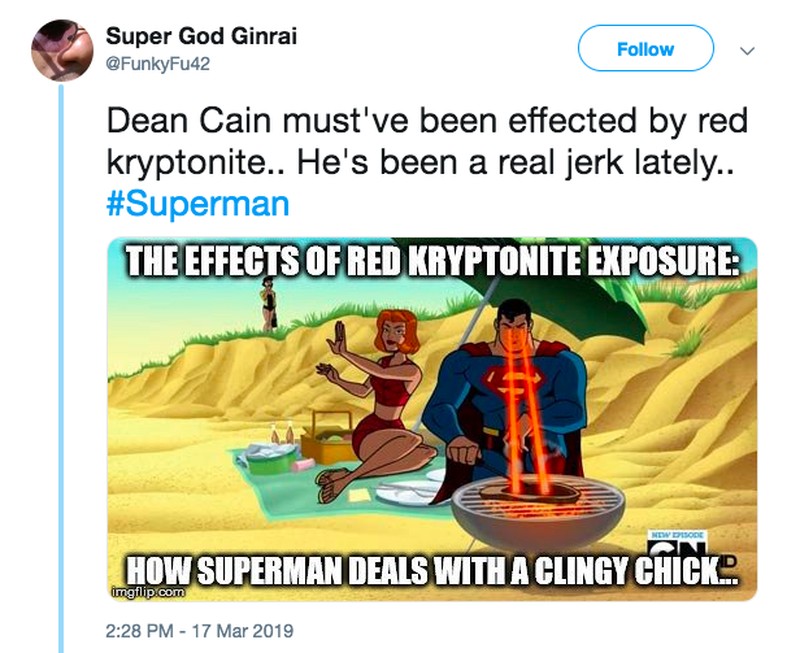This screenshot has width=800, height=653.
Task: Click the distant figure standing on the dune
Action: click(x=268, y=302)
